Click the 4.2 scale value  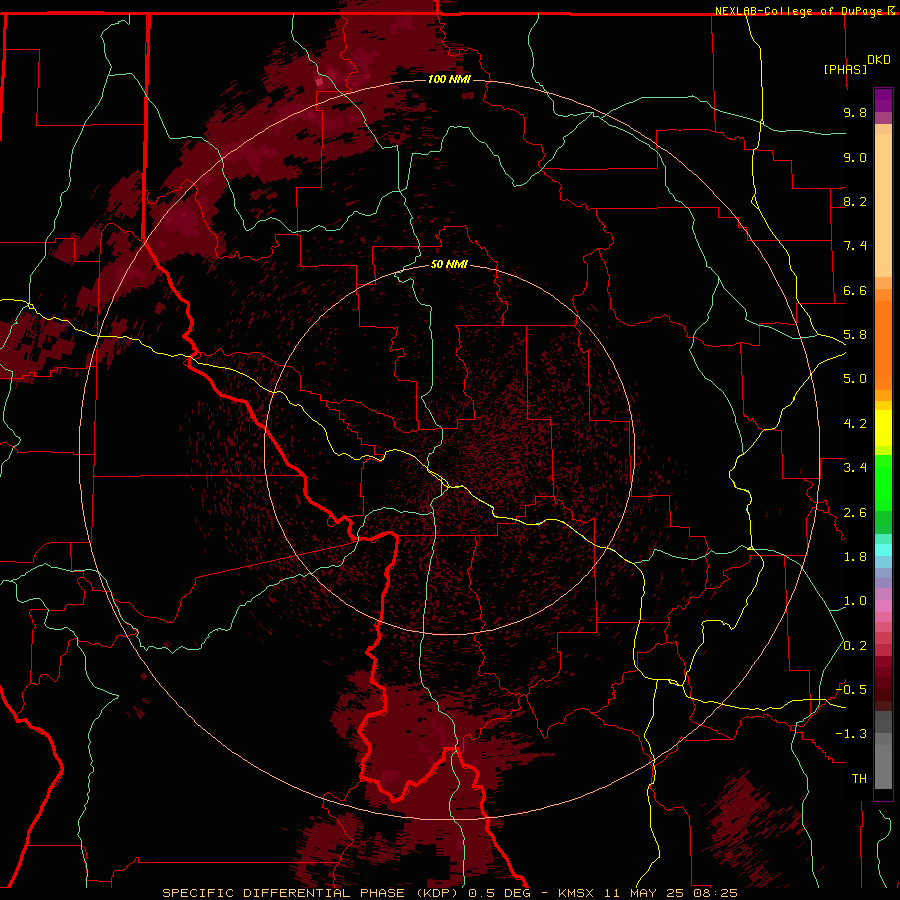(855, 424)
